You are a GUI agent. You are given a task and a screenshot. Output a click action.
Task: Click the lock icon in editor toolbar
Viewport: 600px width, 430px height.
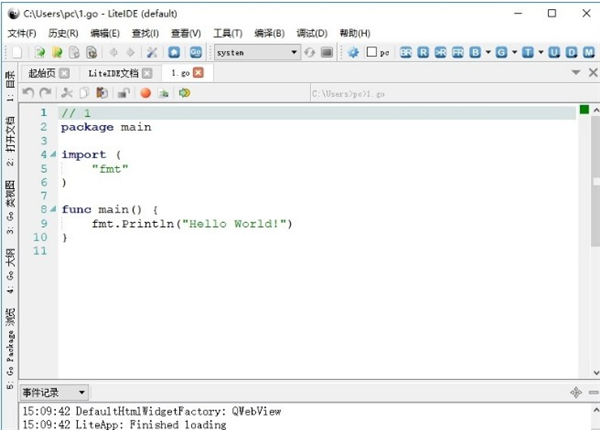(123, 93)
